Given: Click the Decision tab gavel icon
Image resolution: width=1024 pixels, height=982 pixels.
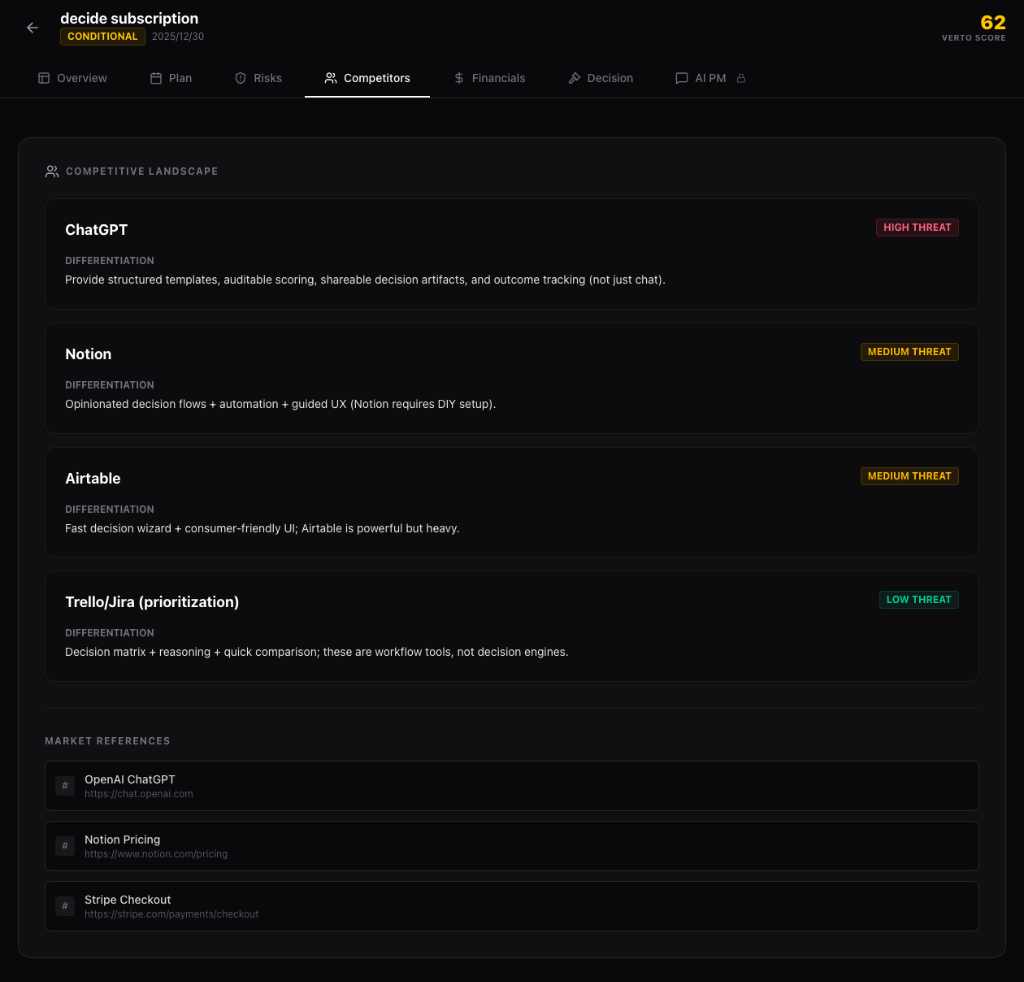Looking at the screenshot, I should (574, 78).
